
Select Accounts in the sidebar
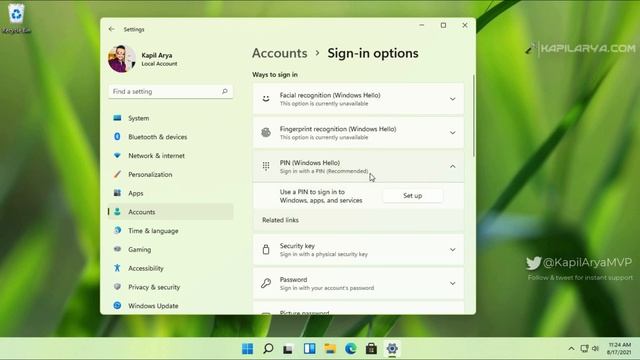(171, 212)
